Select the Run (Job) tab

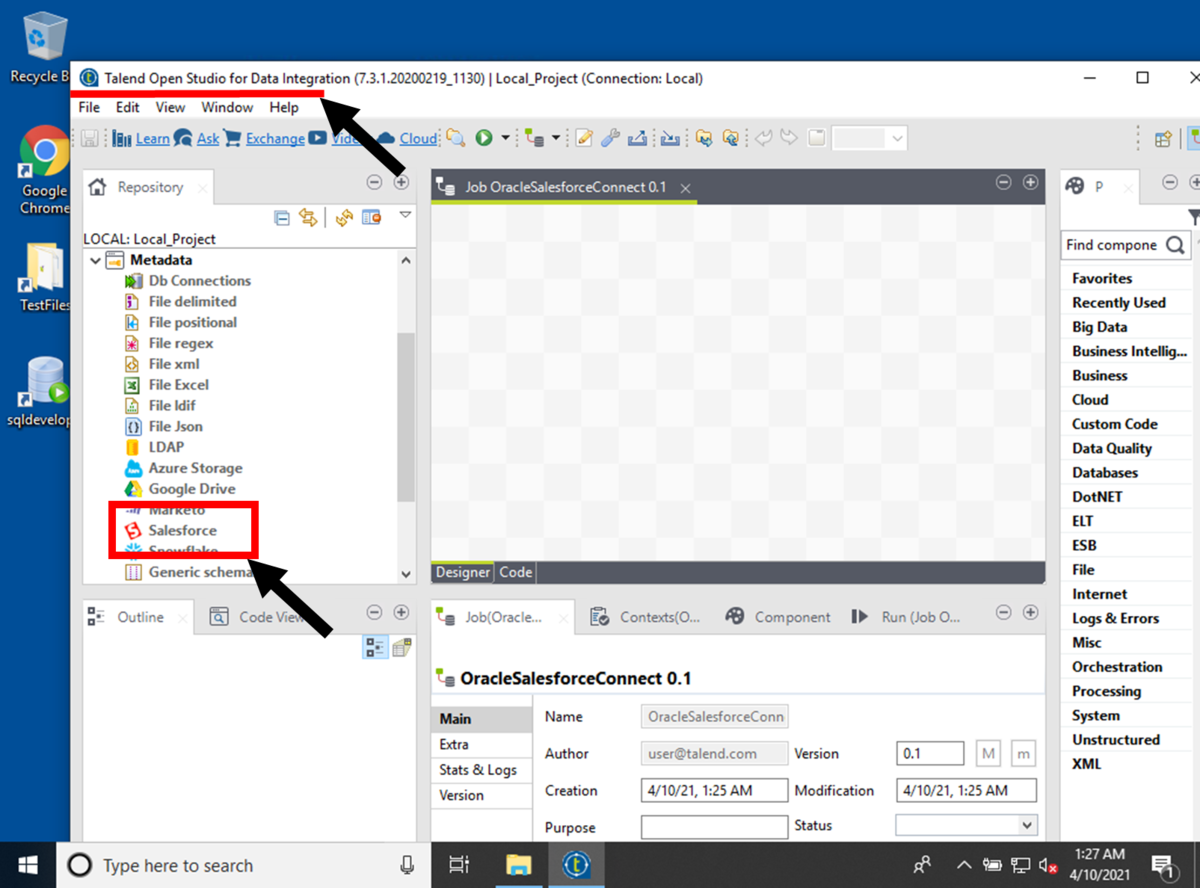point(906,617)
